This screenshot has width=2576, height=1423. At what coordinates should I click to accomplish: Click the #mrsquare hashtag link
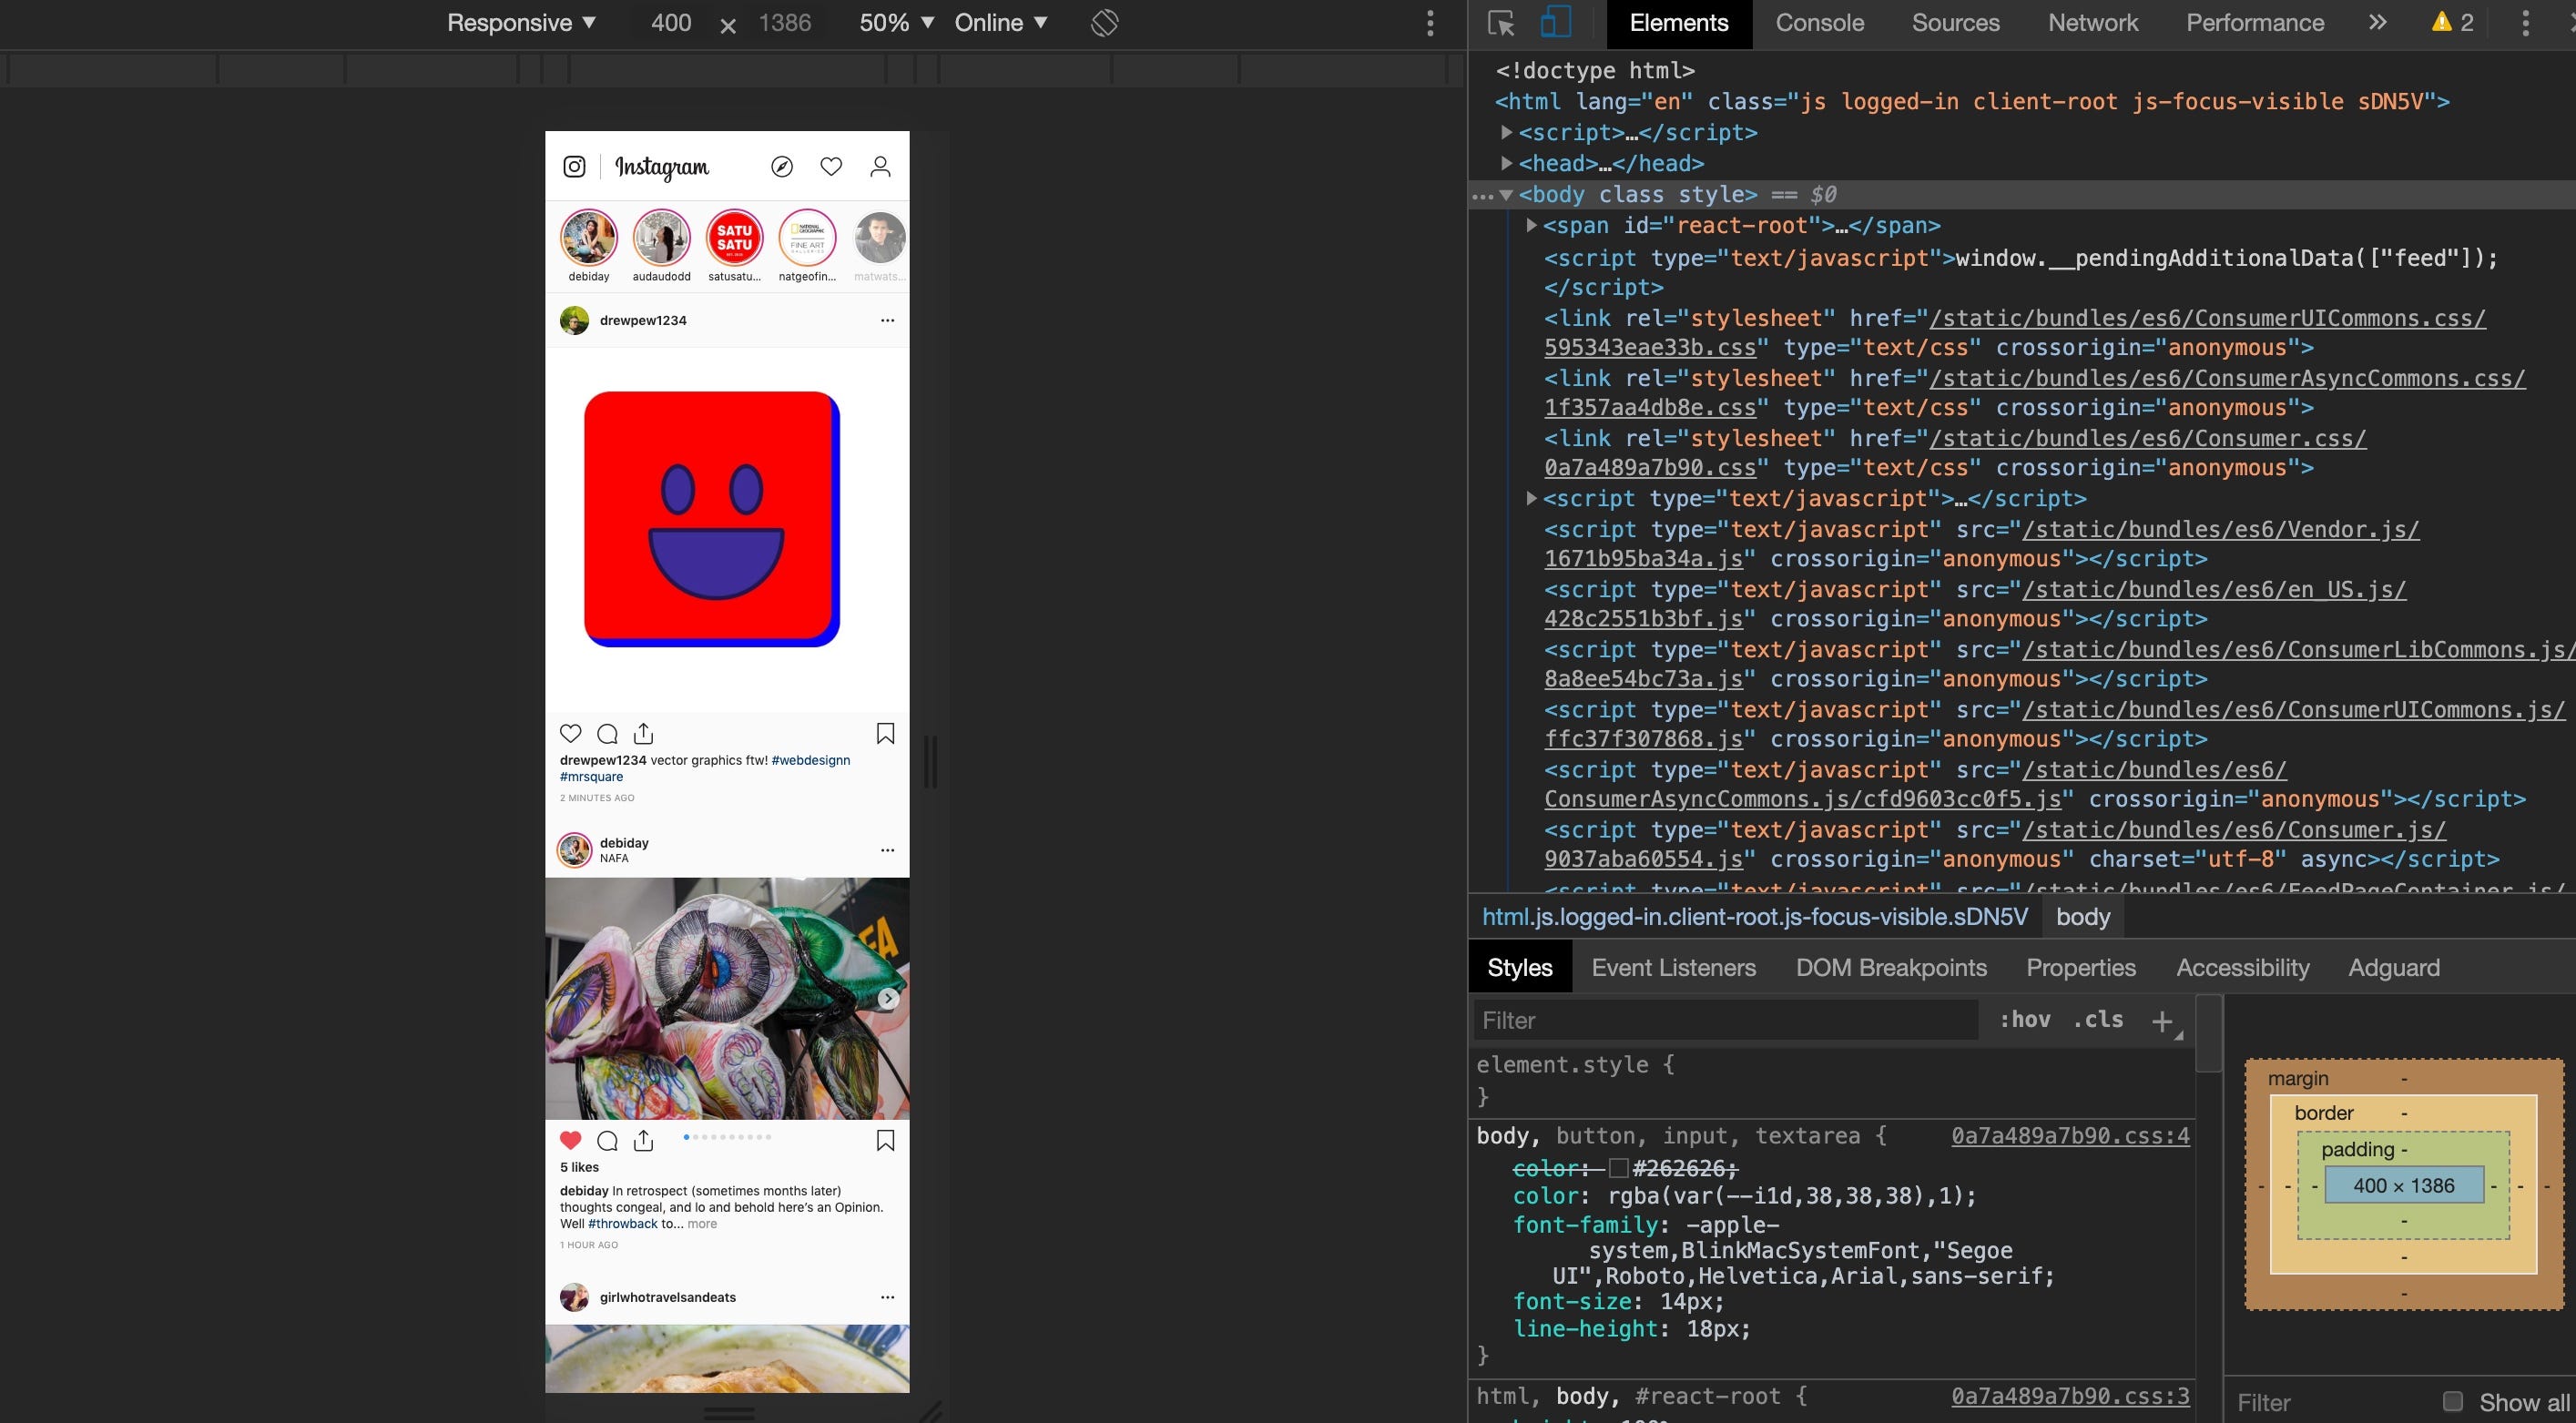tap(591, 776)
